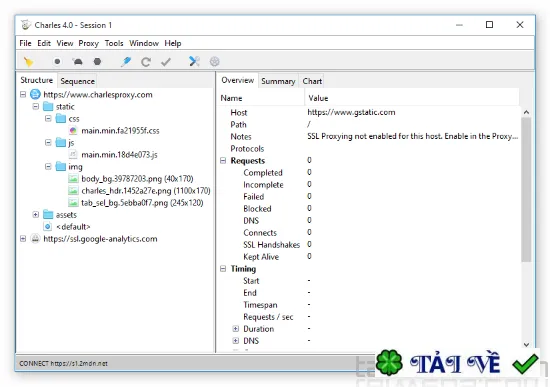The width and height of the screenshot is (550, 387).
Task: Open the View menu
Action: [65, 43]
